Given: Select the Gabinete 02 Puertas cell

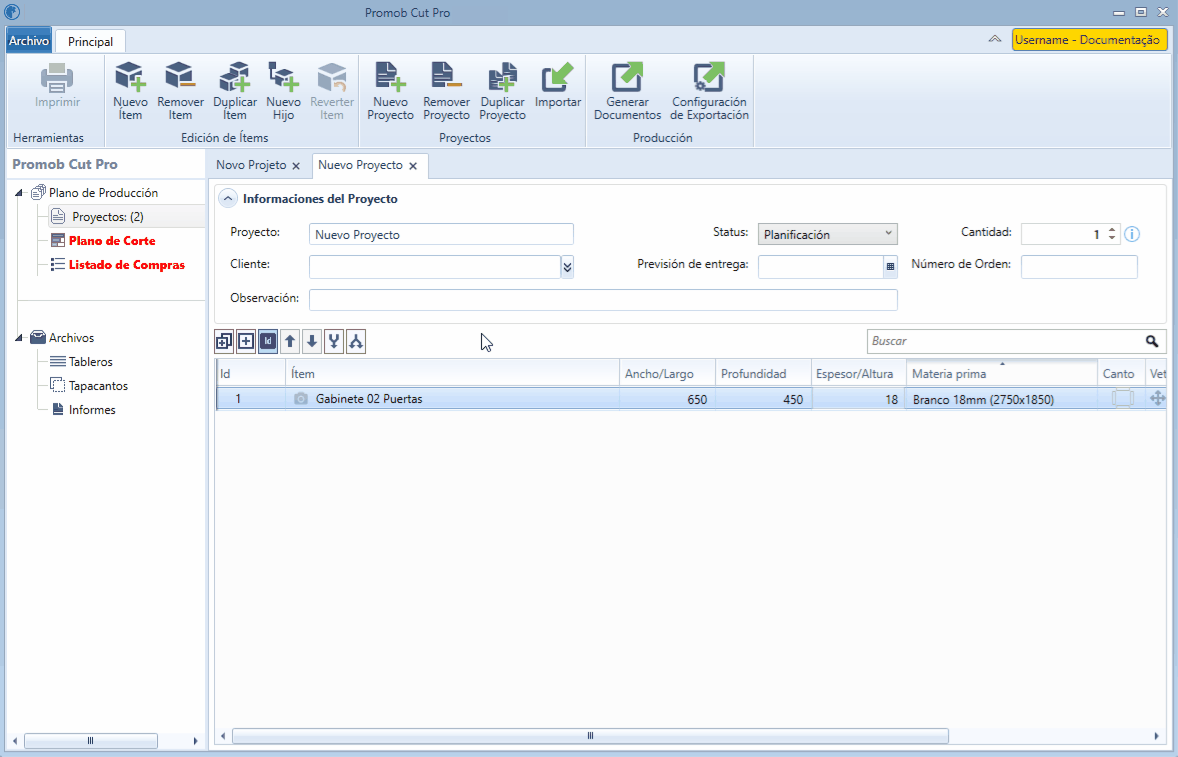Looking at the screenshot, I should (453, 399).
